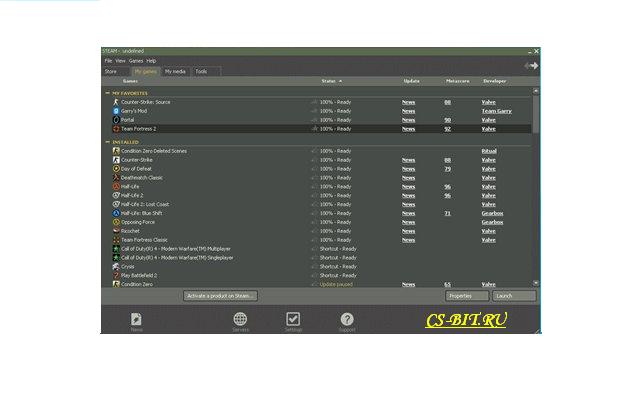Click the Portal game icon

point(116,120)
